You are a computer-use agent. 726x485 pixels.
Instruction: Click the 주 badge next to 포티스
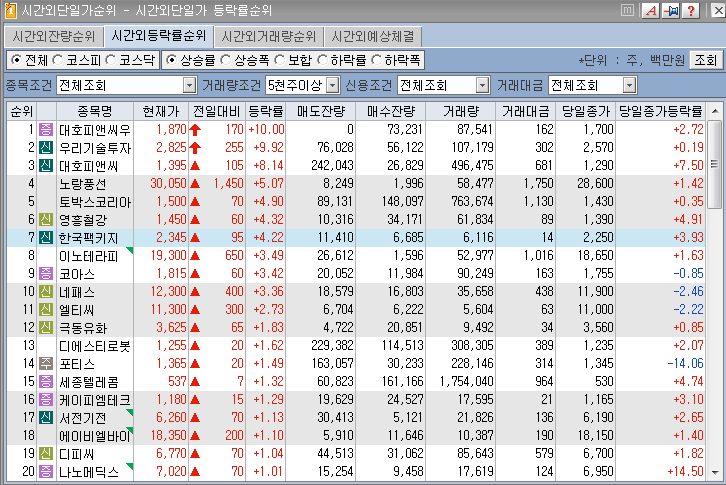click(x=46, y=364)
